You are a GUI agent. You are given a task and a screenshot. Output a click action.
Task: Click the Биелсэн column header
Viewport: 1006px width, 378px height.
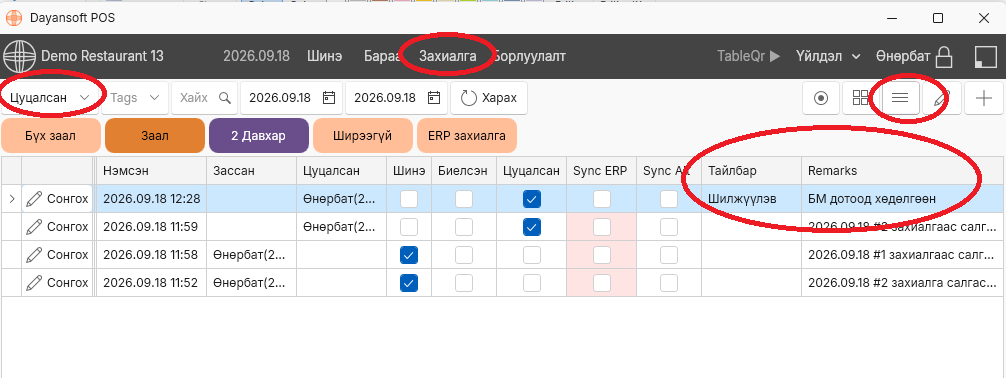tap(463, 171)
